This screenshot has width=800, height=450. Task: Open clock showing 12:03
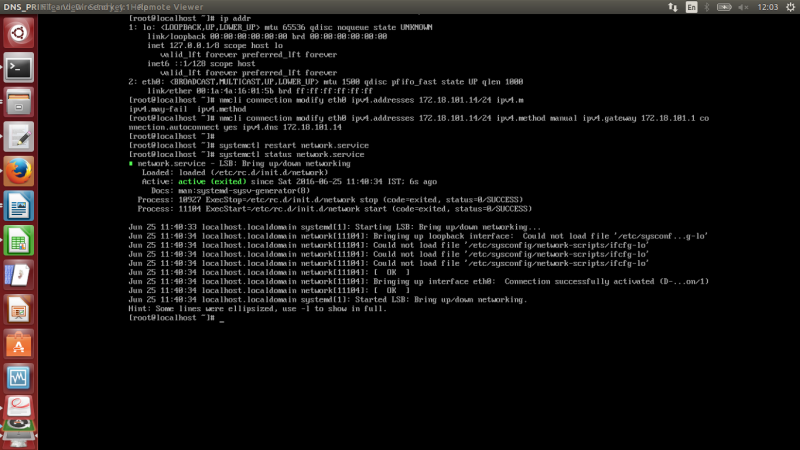point(768,7)
